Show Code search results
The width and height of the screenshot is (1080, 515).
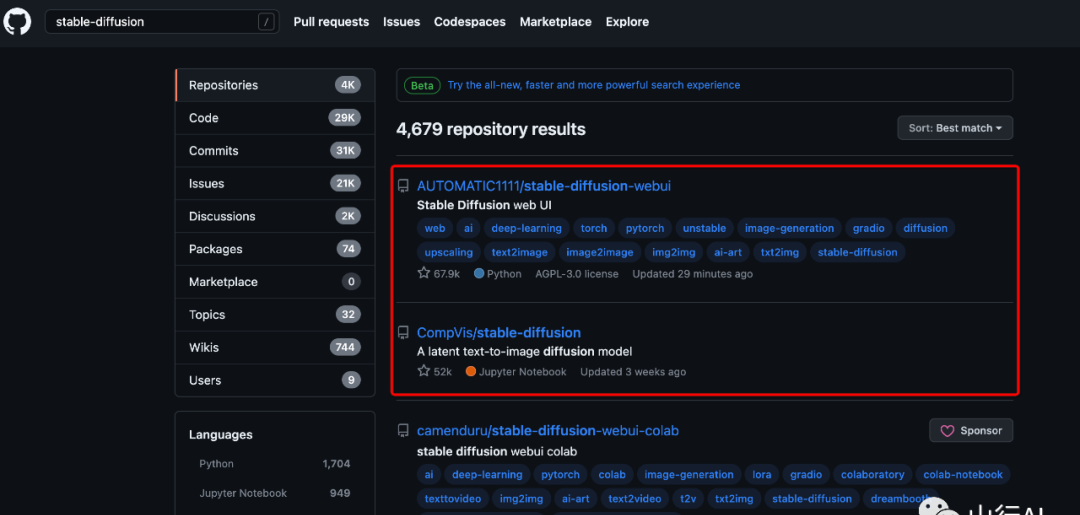[x=275, y=118]
